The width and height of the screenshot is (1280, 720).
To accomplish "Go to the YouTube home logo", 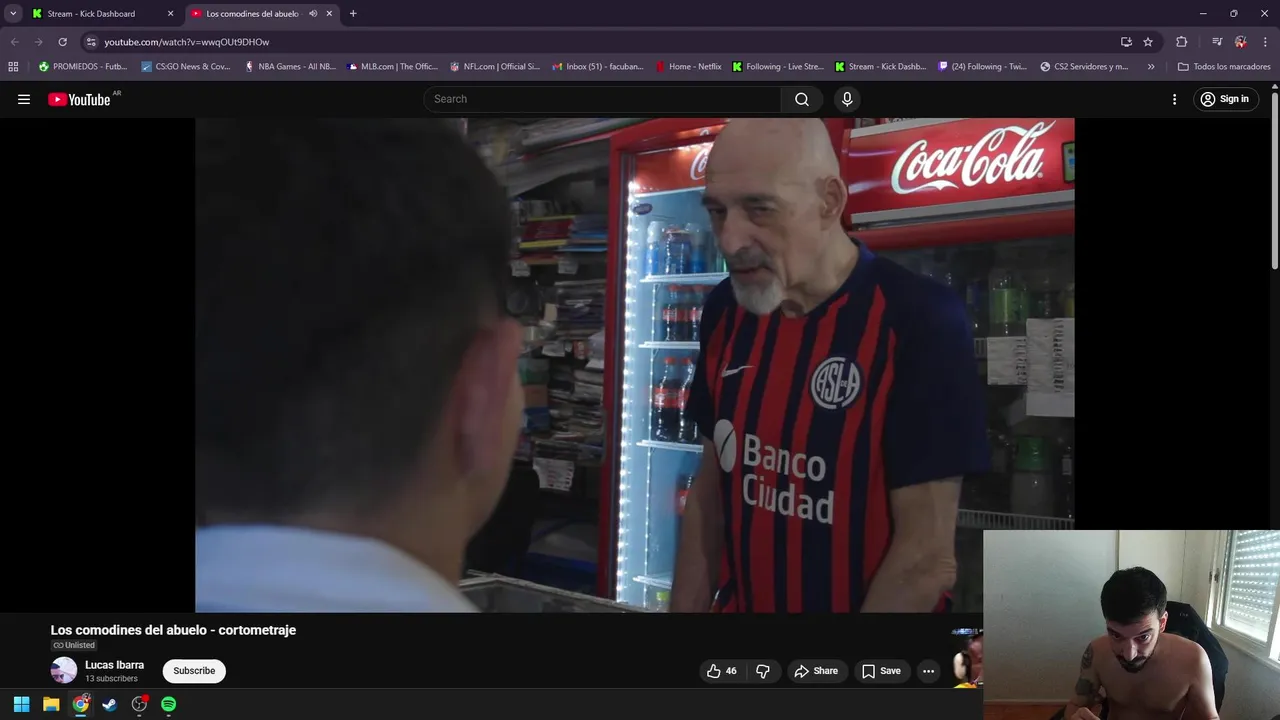I will coord(79,99).
